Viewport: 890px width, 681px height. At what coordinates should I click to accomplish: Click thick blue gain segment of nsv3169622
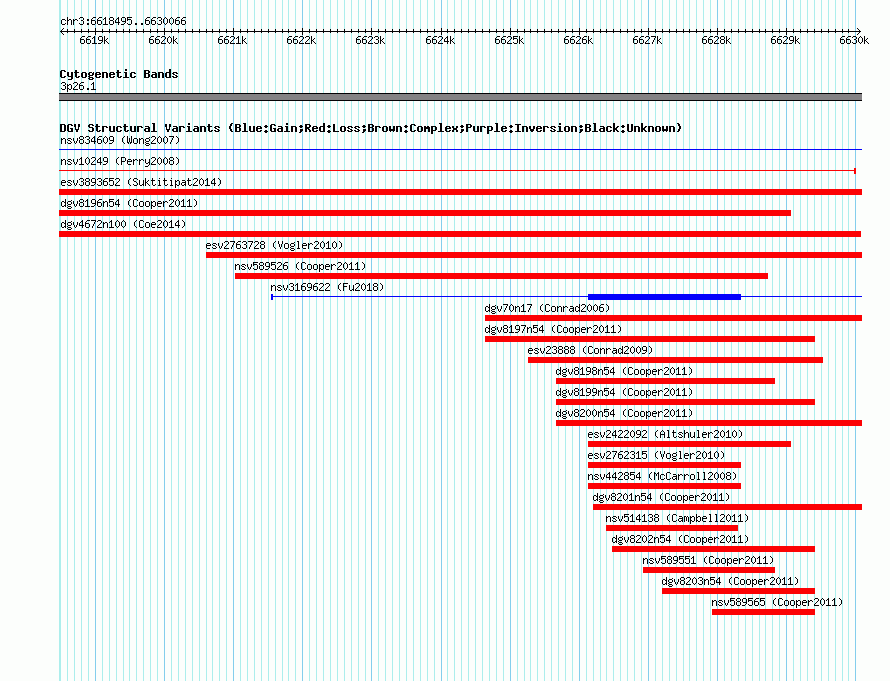pyautogui.click(x=665, y=297)
